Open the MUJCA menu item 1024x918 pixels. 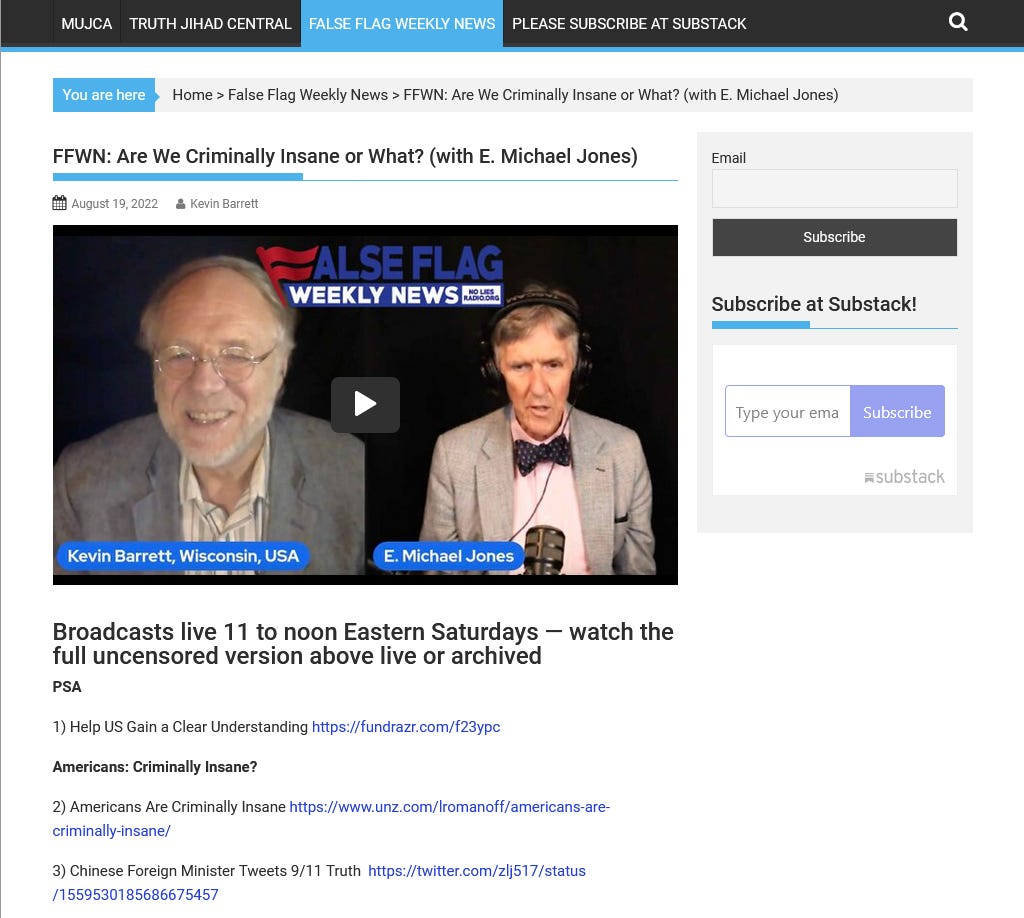click(x=87, y=24)
